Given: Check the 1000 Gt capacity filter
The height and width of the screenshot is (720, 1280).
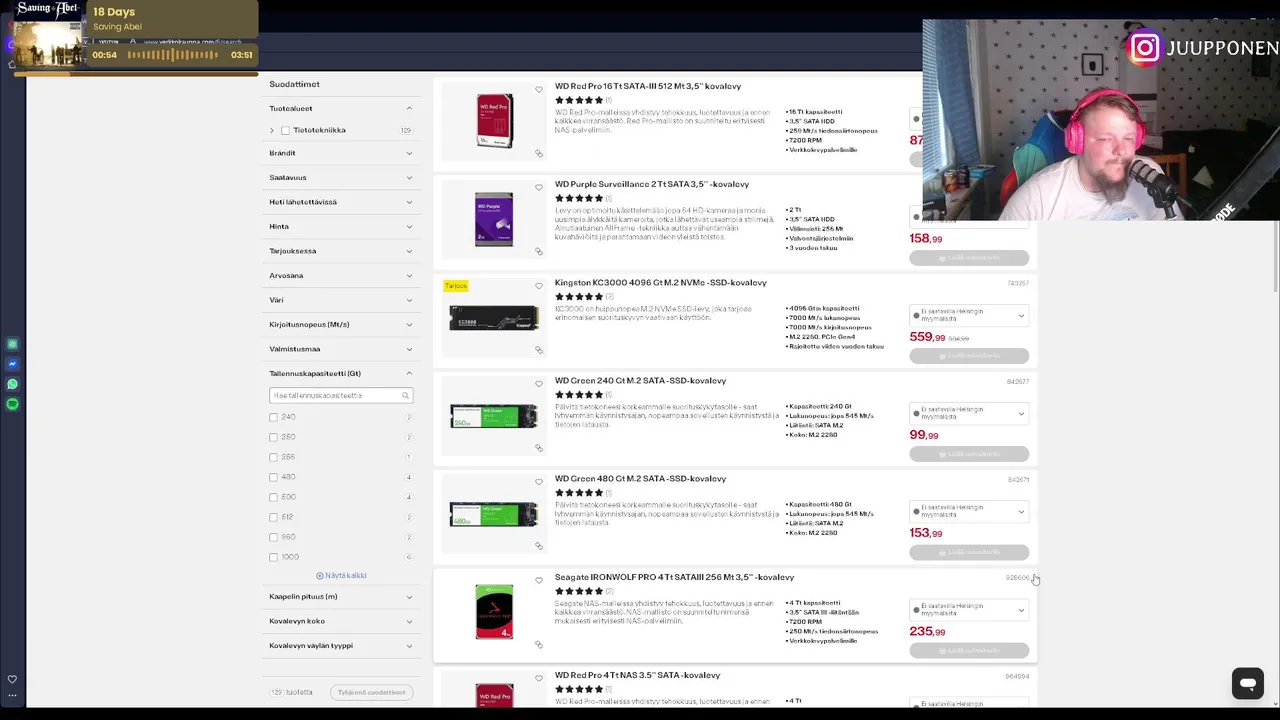Looking at the screenshot, I should (273, 557).
